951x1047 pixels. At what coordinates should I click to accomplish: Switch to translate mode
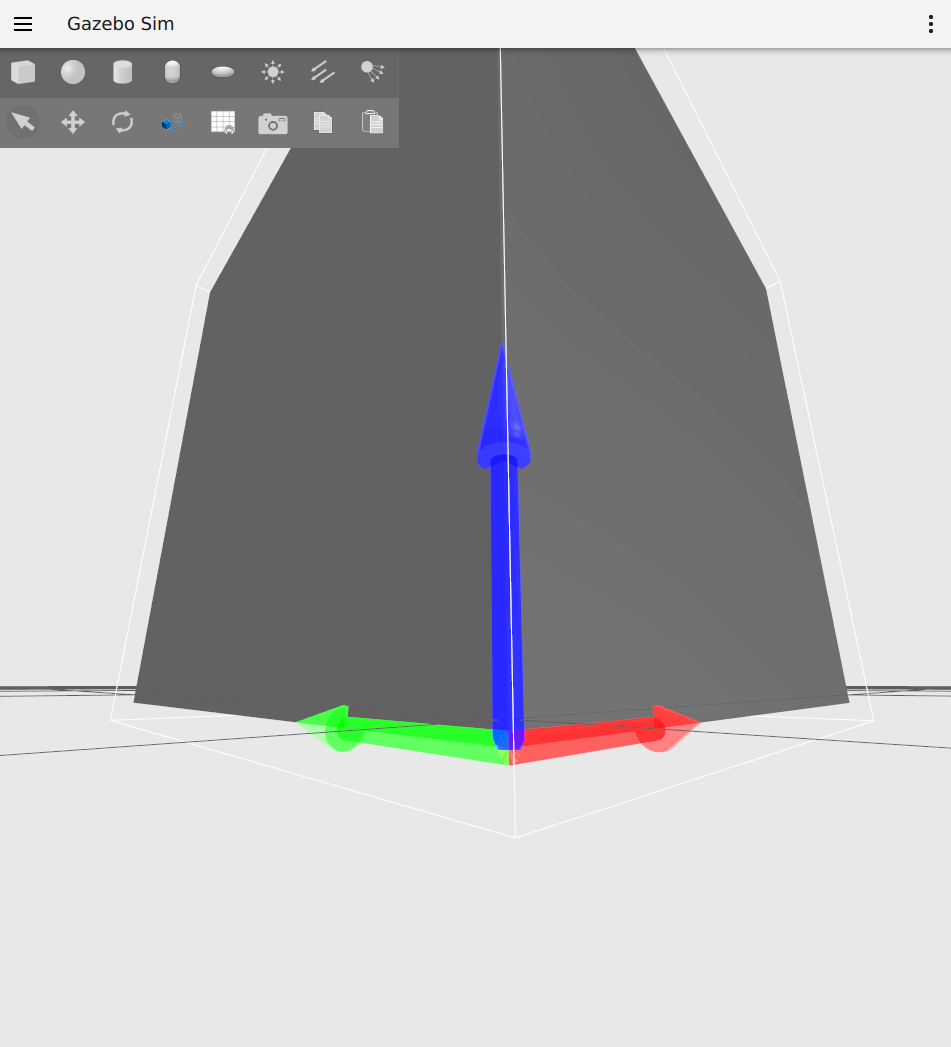tap(73, 122)
